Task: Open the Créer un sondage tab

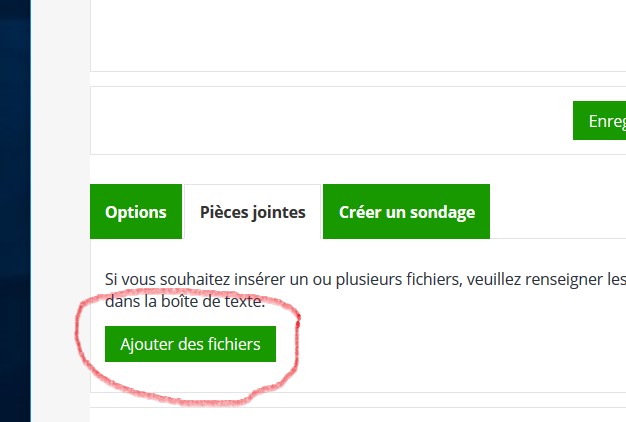Action: coord(406,212)
